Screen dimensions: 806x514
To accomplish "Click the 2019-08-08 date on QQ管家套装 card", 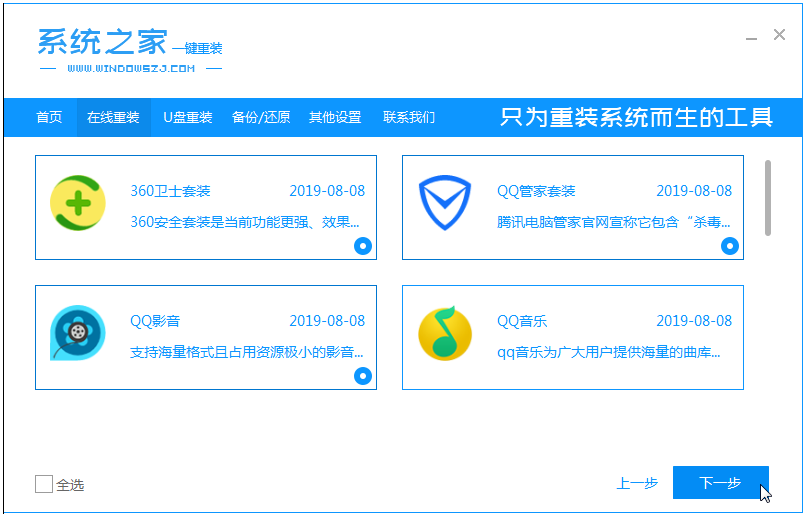I will click(694, 191).
